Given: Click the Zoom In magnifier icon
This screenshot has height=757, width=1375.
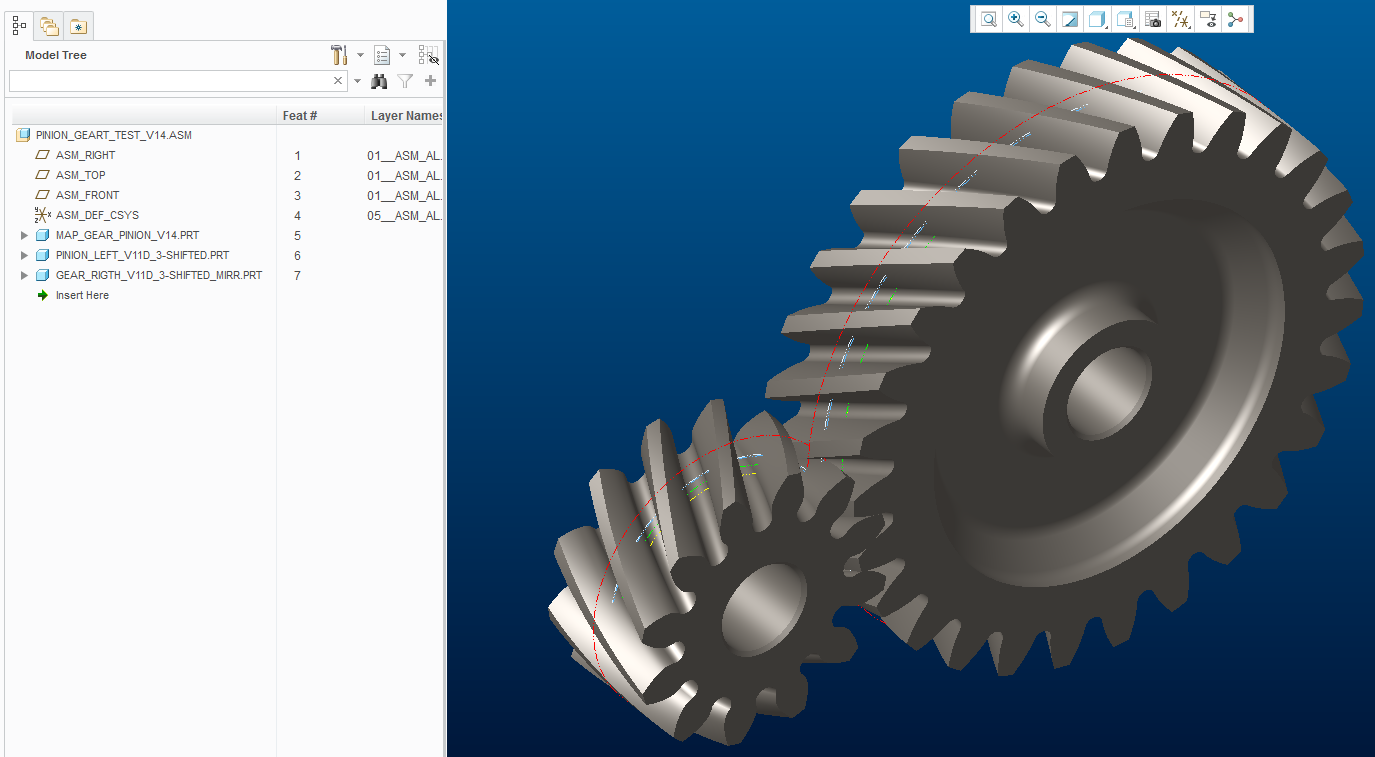Looking at the screenshot, I should point(1016,19).
